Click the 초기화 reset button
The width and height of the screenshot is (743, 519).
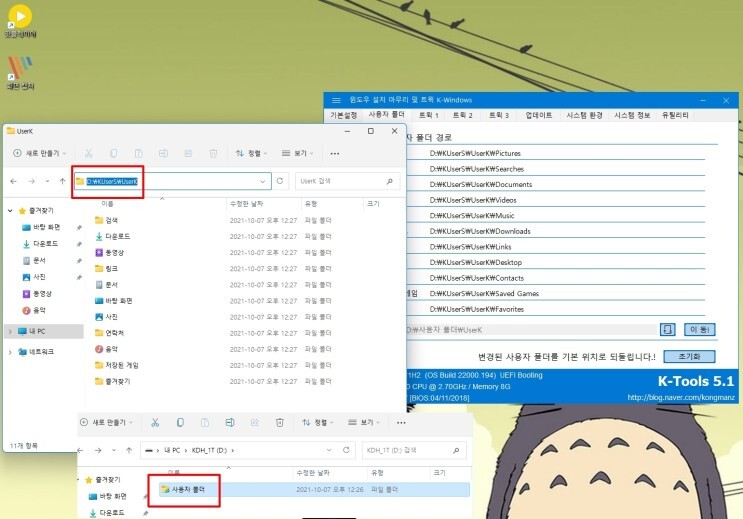[689, 356]
